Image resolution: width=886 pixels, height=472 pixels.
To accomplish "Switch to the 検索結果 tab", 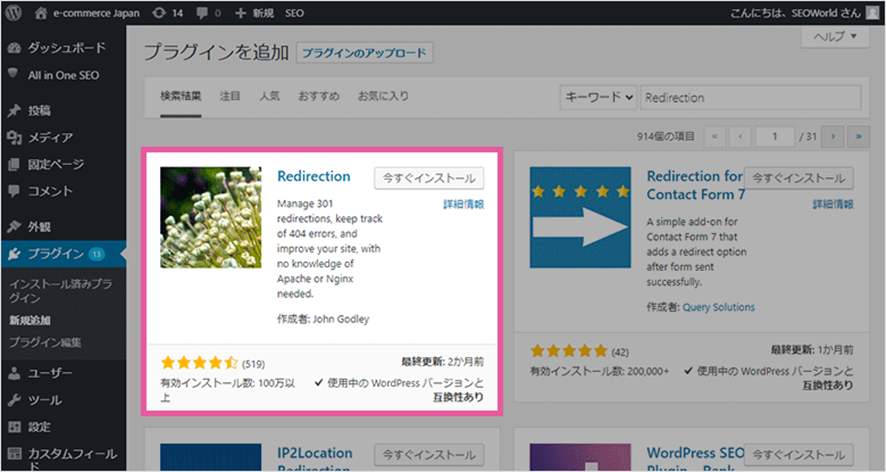I will pos(181,96).
